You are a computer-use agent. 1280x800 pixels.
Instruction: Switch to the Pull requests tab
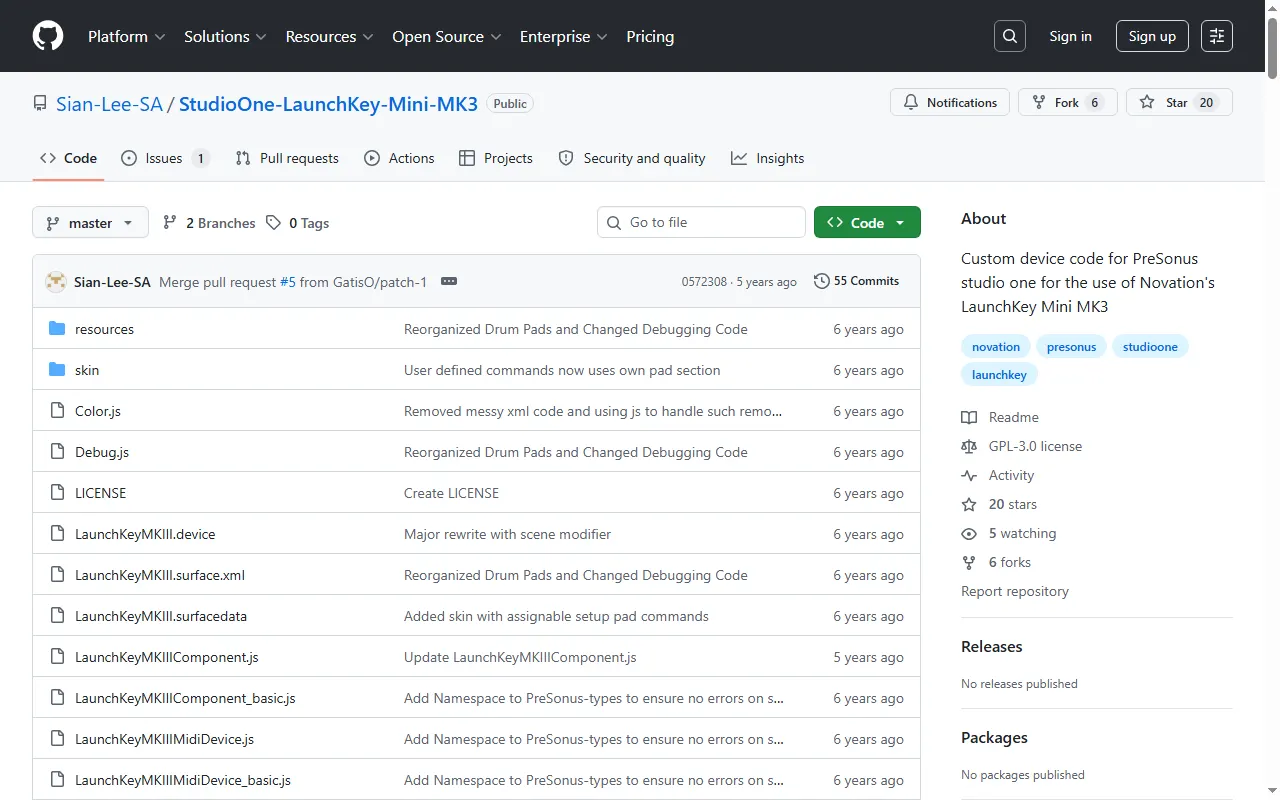pyautogui.click(x=287, y=158)
